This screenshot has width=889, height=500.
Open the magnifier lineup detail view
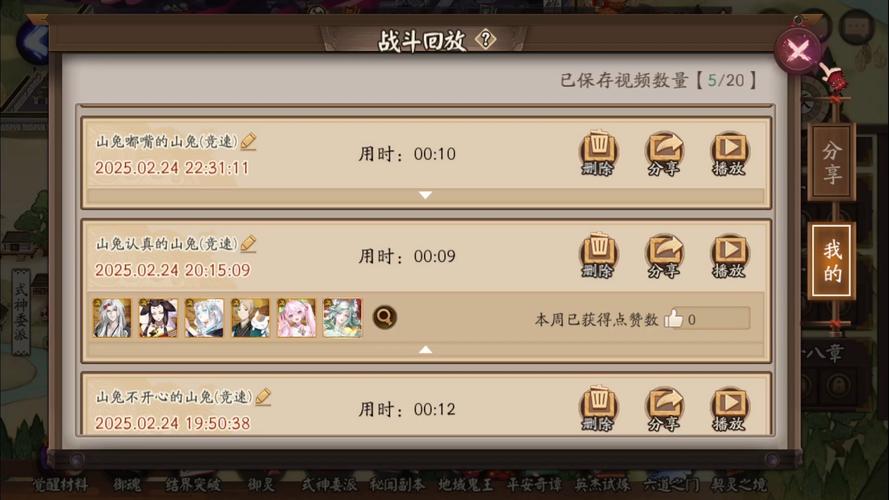pos(384,317)
